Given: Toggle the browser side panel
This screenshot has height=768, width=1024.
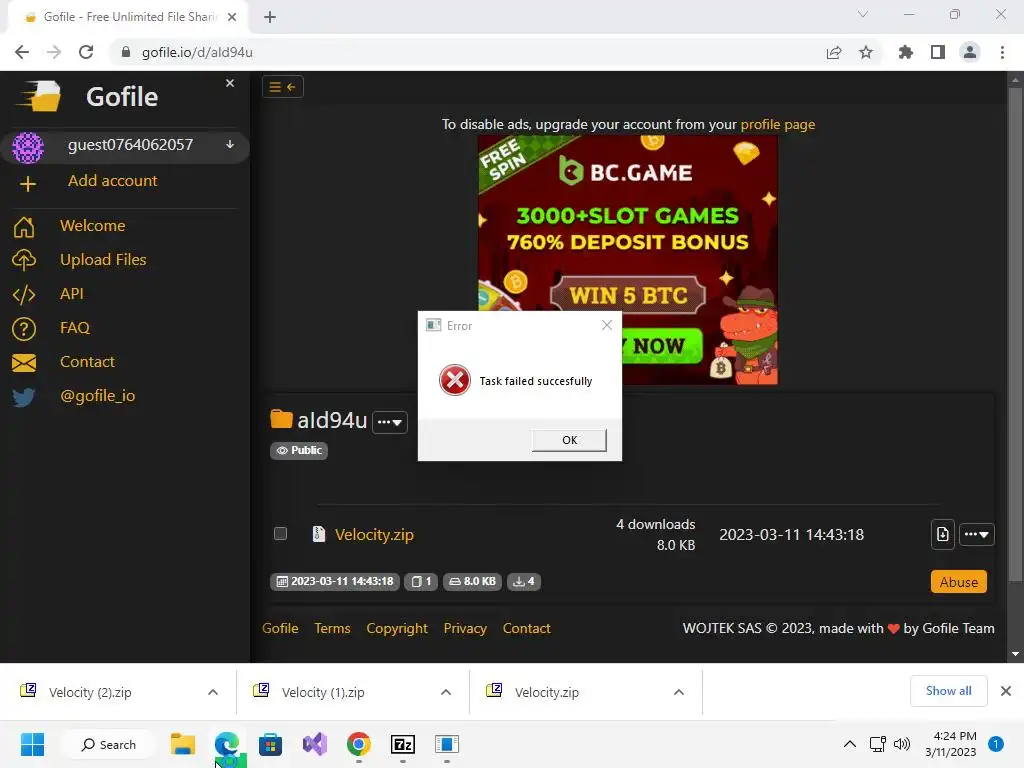Looking at the screenshot, I should coord(938,52).
